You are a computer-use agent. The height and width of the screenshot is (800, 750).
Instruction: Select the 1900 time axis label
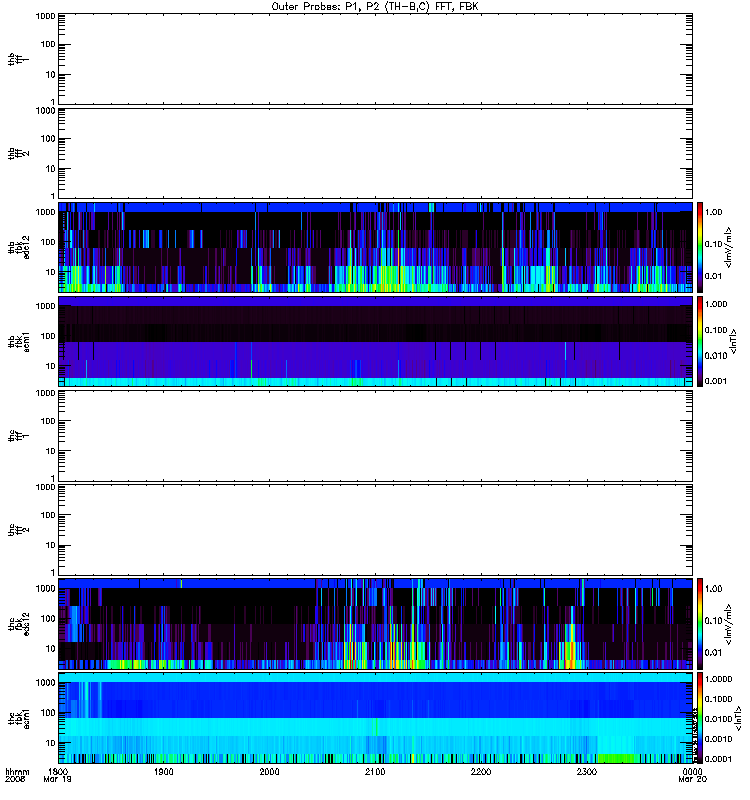163,772
